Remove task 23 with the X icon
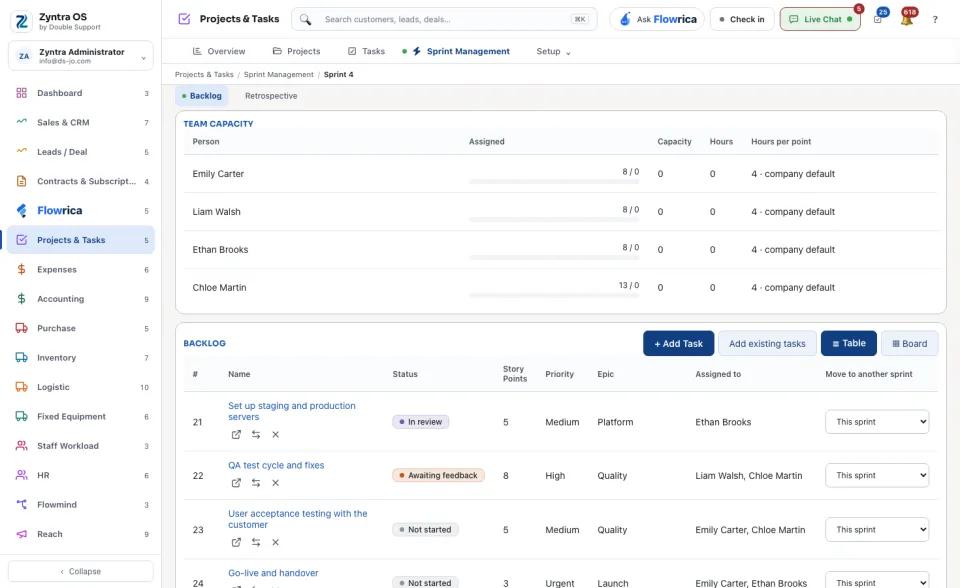Image resolution: width=960 pixels, height=588 pixels. (x=276, y=542)
